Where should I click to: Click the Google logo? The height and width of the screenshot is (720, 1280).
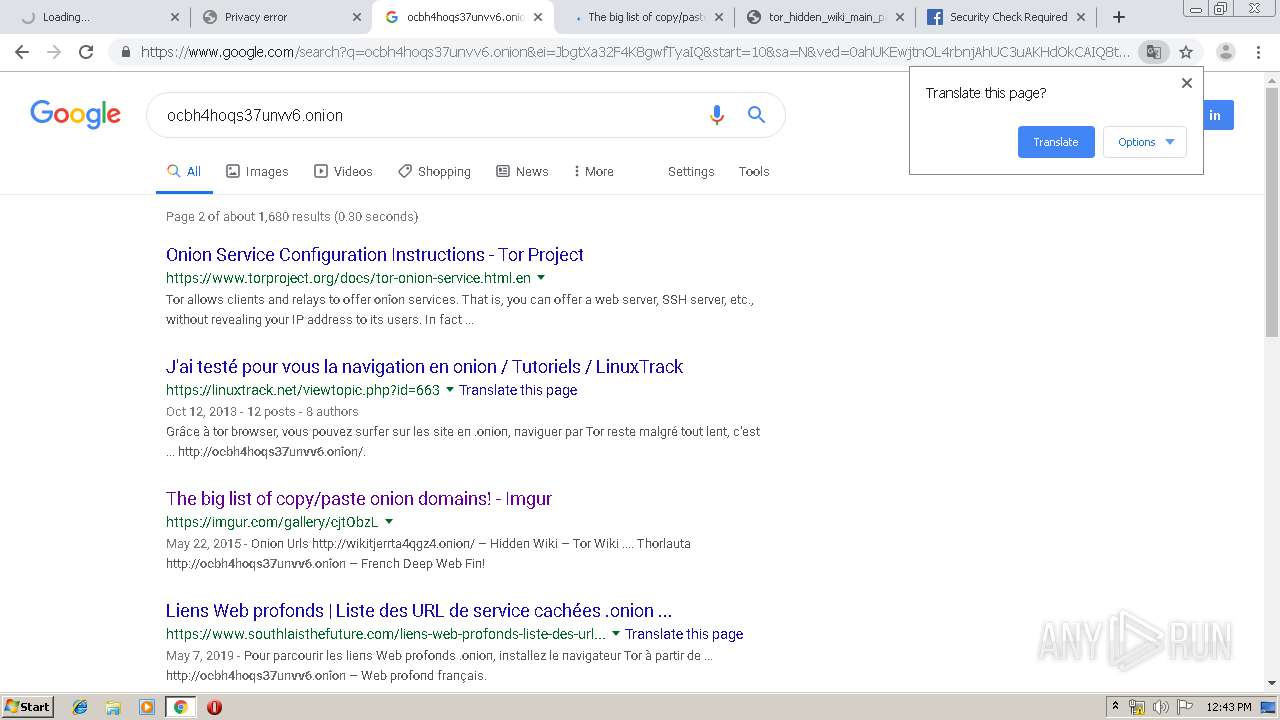pos(75,115)
